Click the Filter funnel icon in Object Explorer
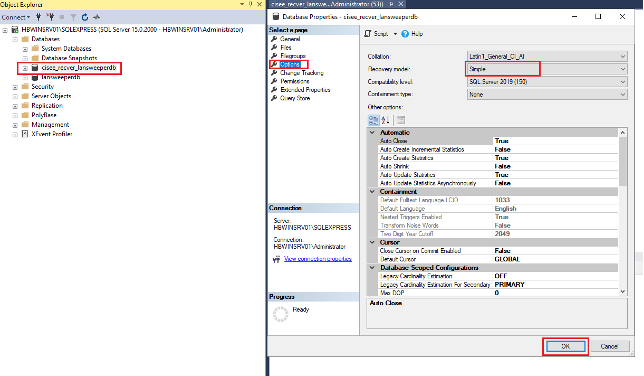Viewport: 644px width, 376px height. pos(73,17)
